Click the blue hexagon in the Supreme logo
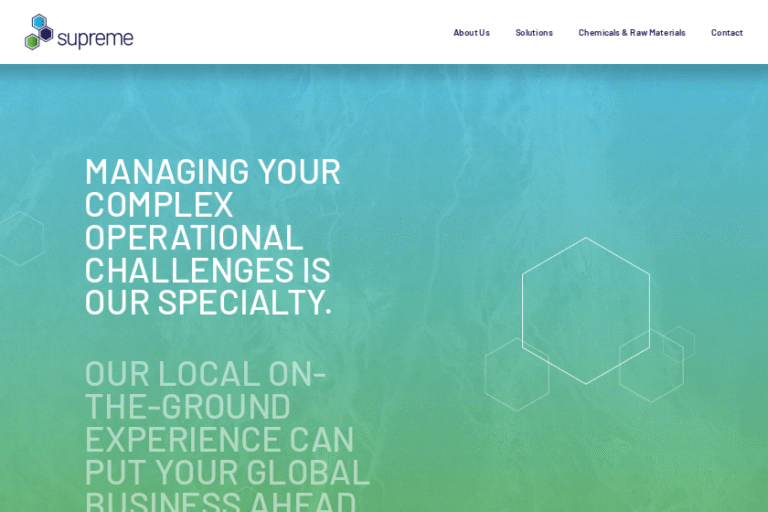 coord(39,22)
